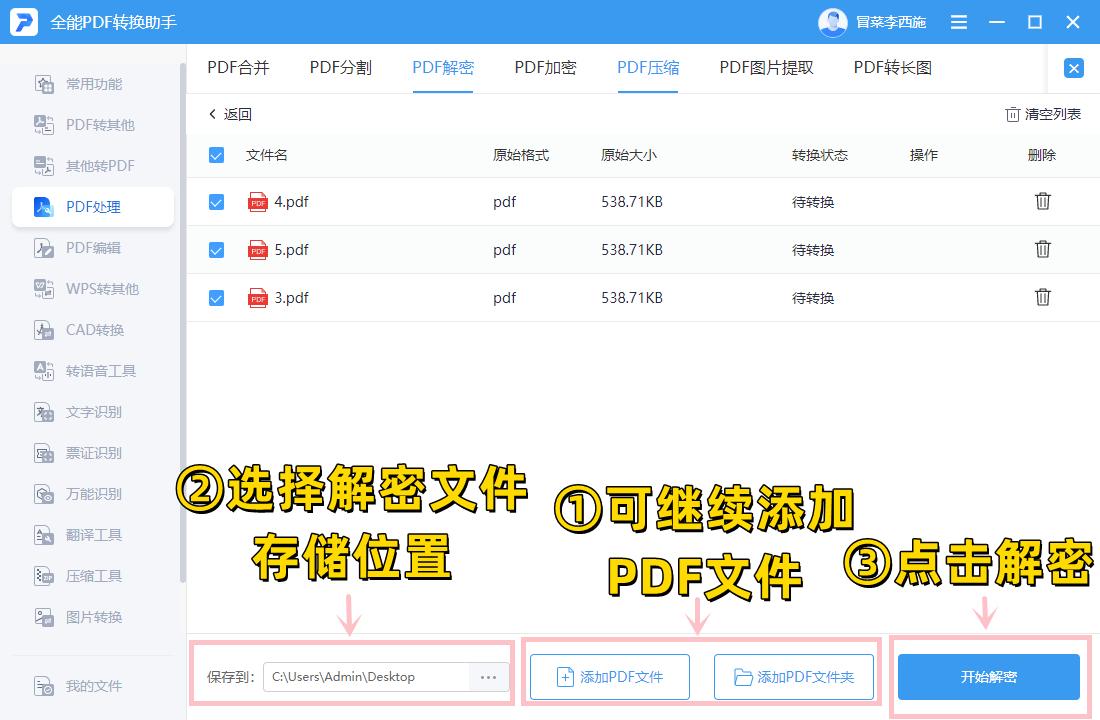Open CAD转换 in the sidebar
Screen dimensions: 1100x720
pyautogui.click(x=93, y=330)
